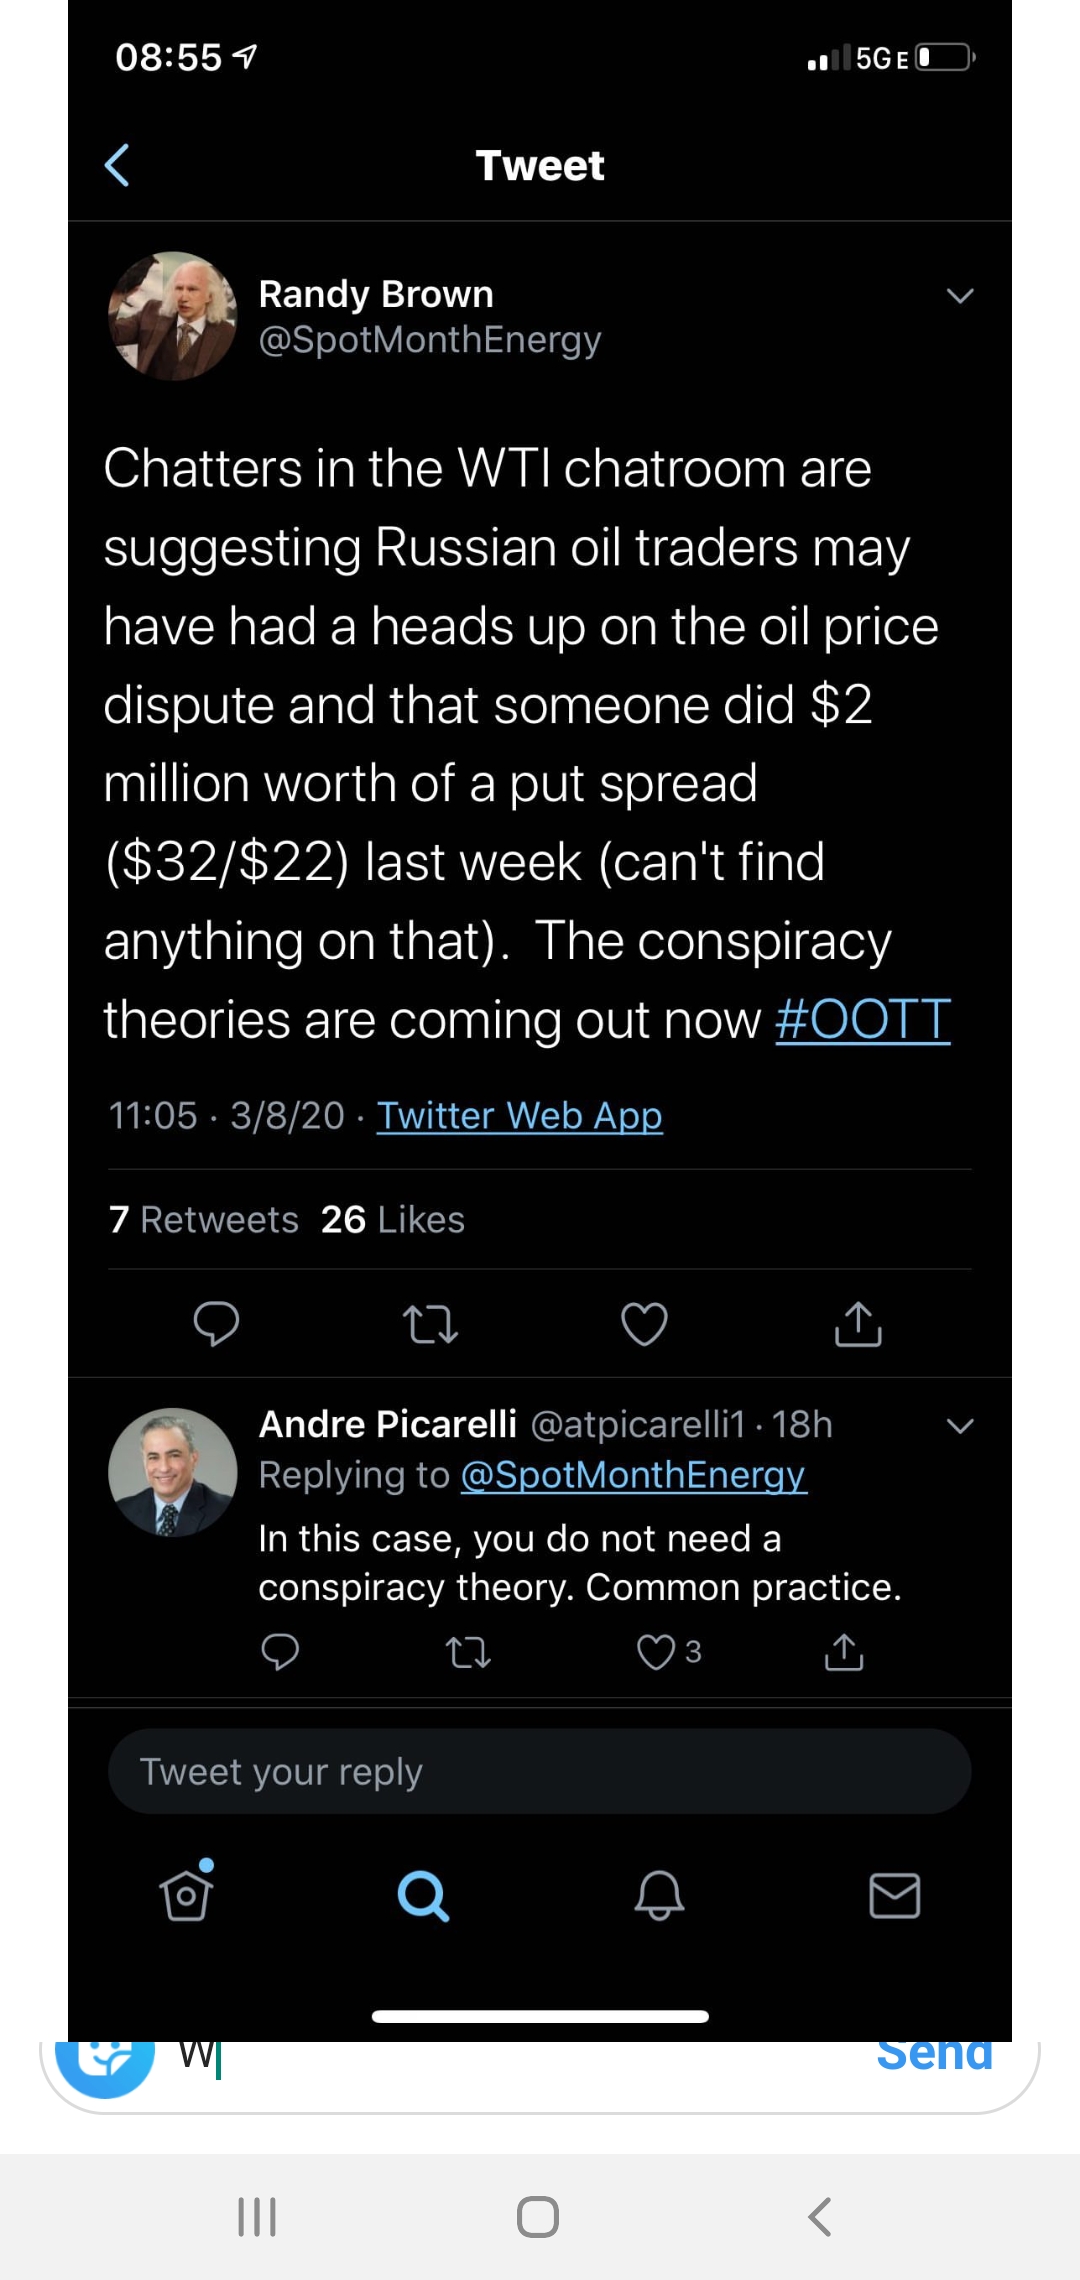Share Randy Brown's main tweet

858,1324
